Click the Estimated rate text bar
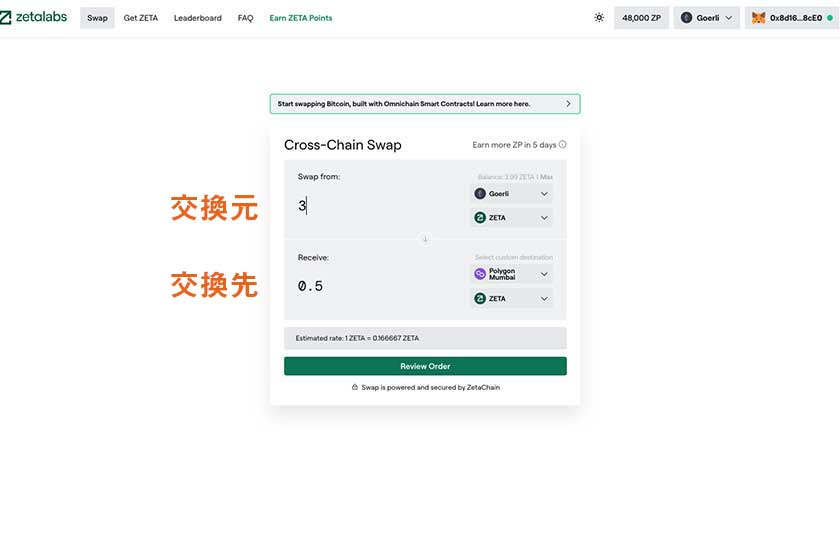 (x=425, y=338)
